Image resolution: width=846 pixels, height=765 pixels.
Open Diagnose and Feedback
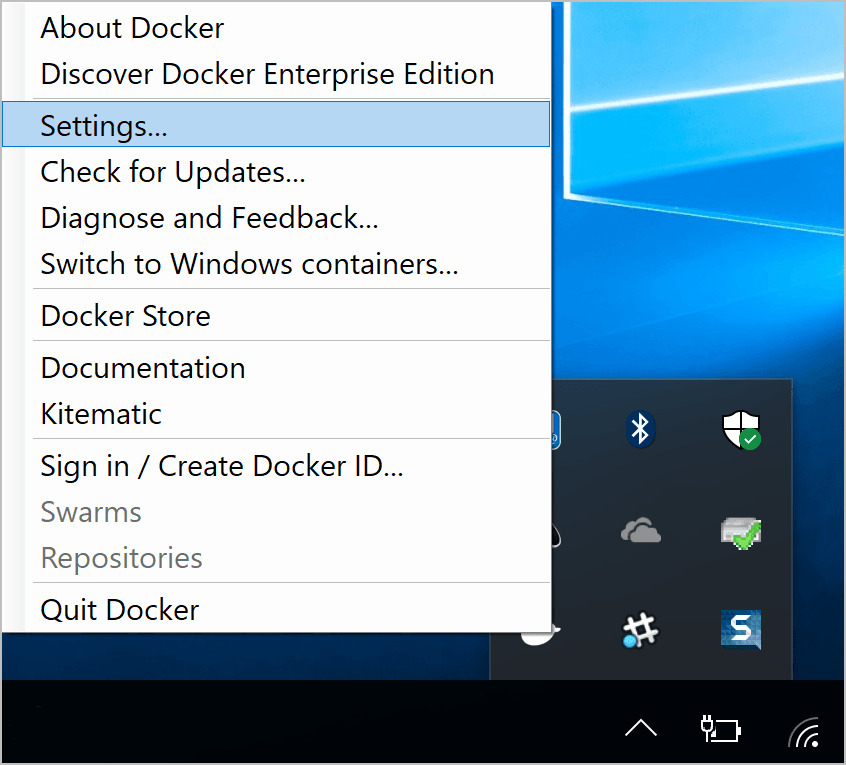point(209,217)
